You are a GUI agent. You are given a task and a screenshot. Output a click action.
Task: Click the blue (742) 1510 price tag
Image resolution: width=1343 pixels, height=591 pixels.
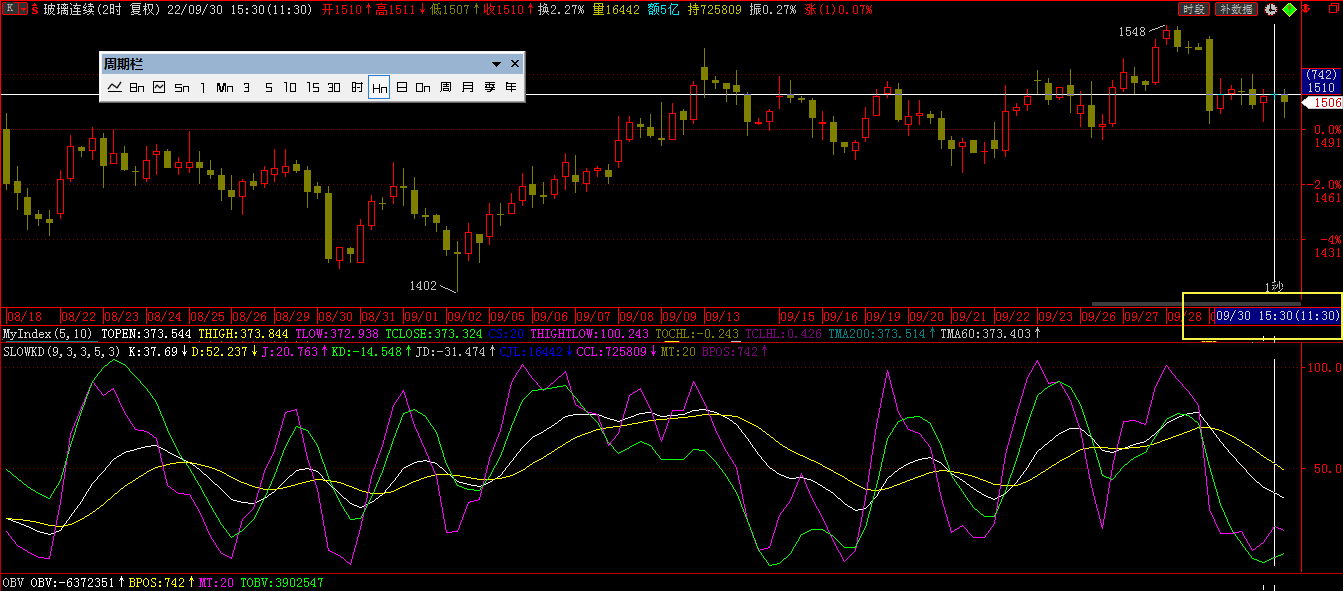click(1320, 81)
